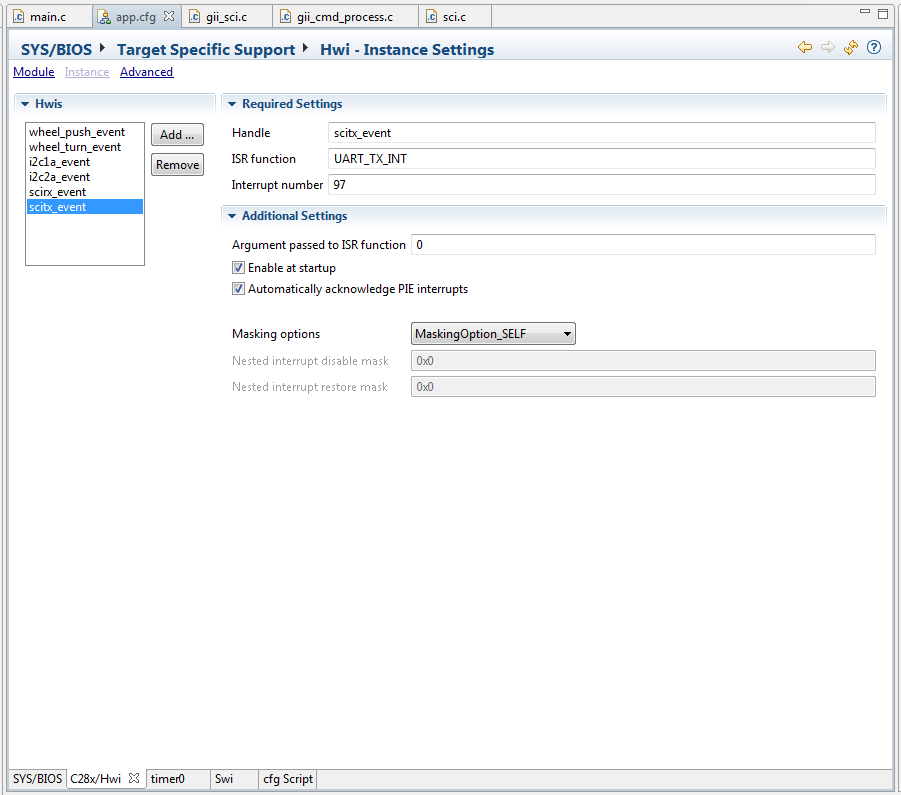Click the follow-links arrows icon near top right
Image resolution: width=901 pixels, height=795 pixels.
pyautogui.click(x=850, y=47)
